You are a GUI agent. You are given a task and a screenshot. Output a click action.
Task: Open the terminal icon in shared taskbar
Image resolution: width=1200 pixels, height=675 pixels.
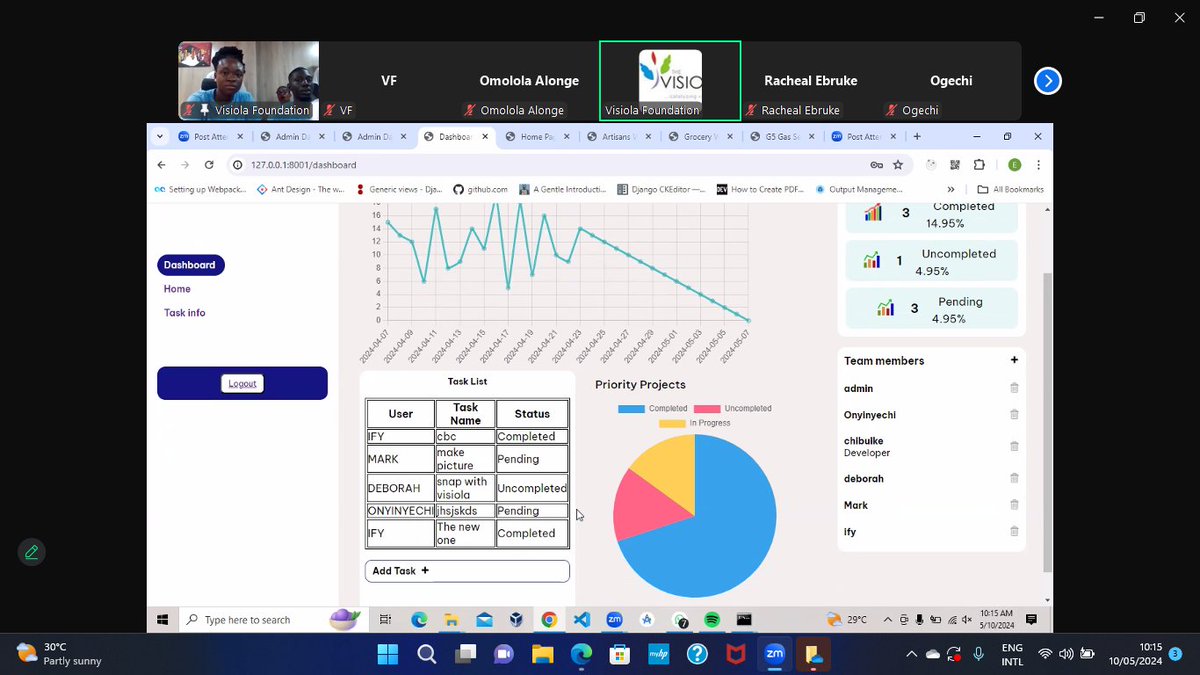[x=744, y=620]
